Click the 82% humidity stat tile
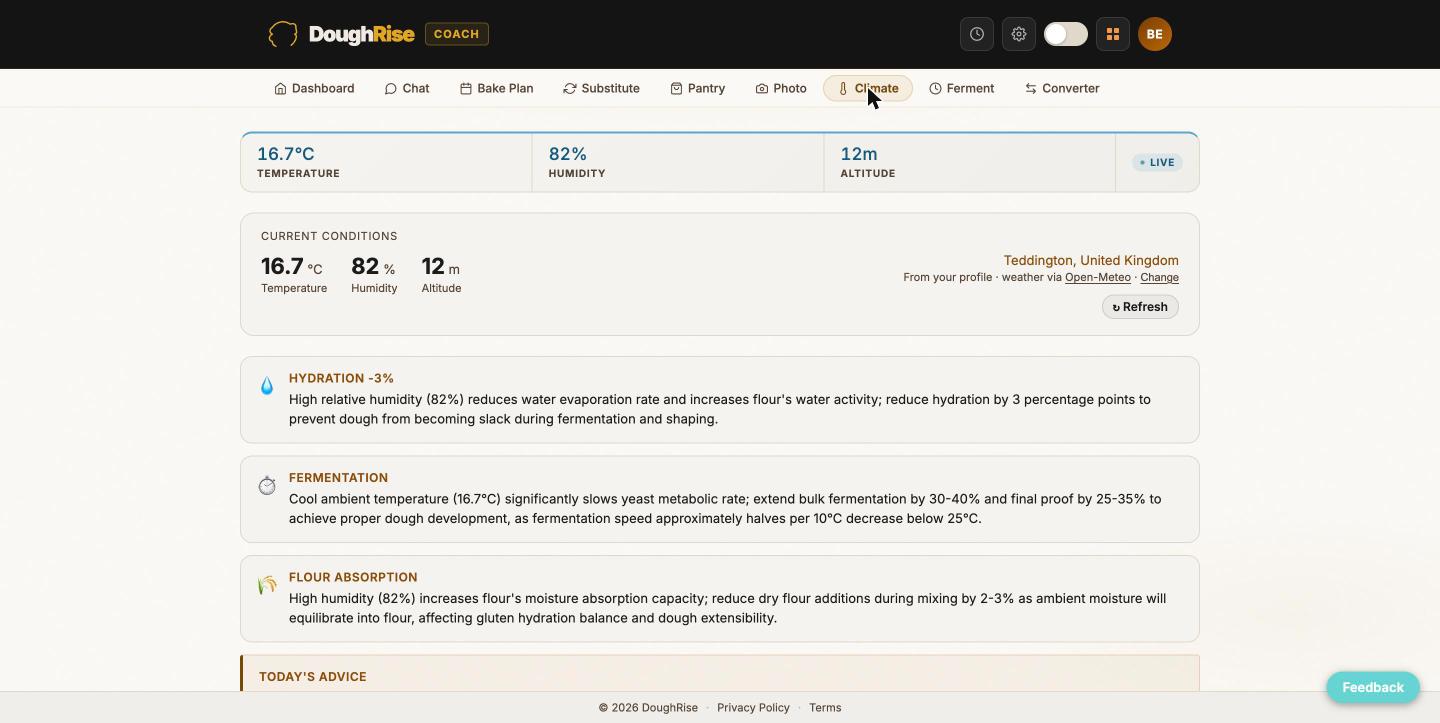This screenshot has height=723, width=1440. (678, 162)
